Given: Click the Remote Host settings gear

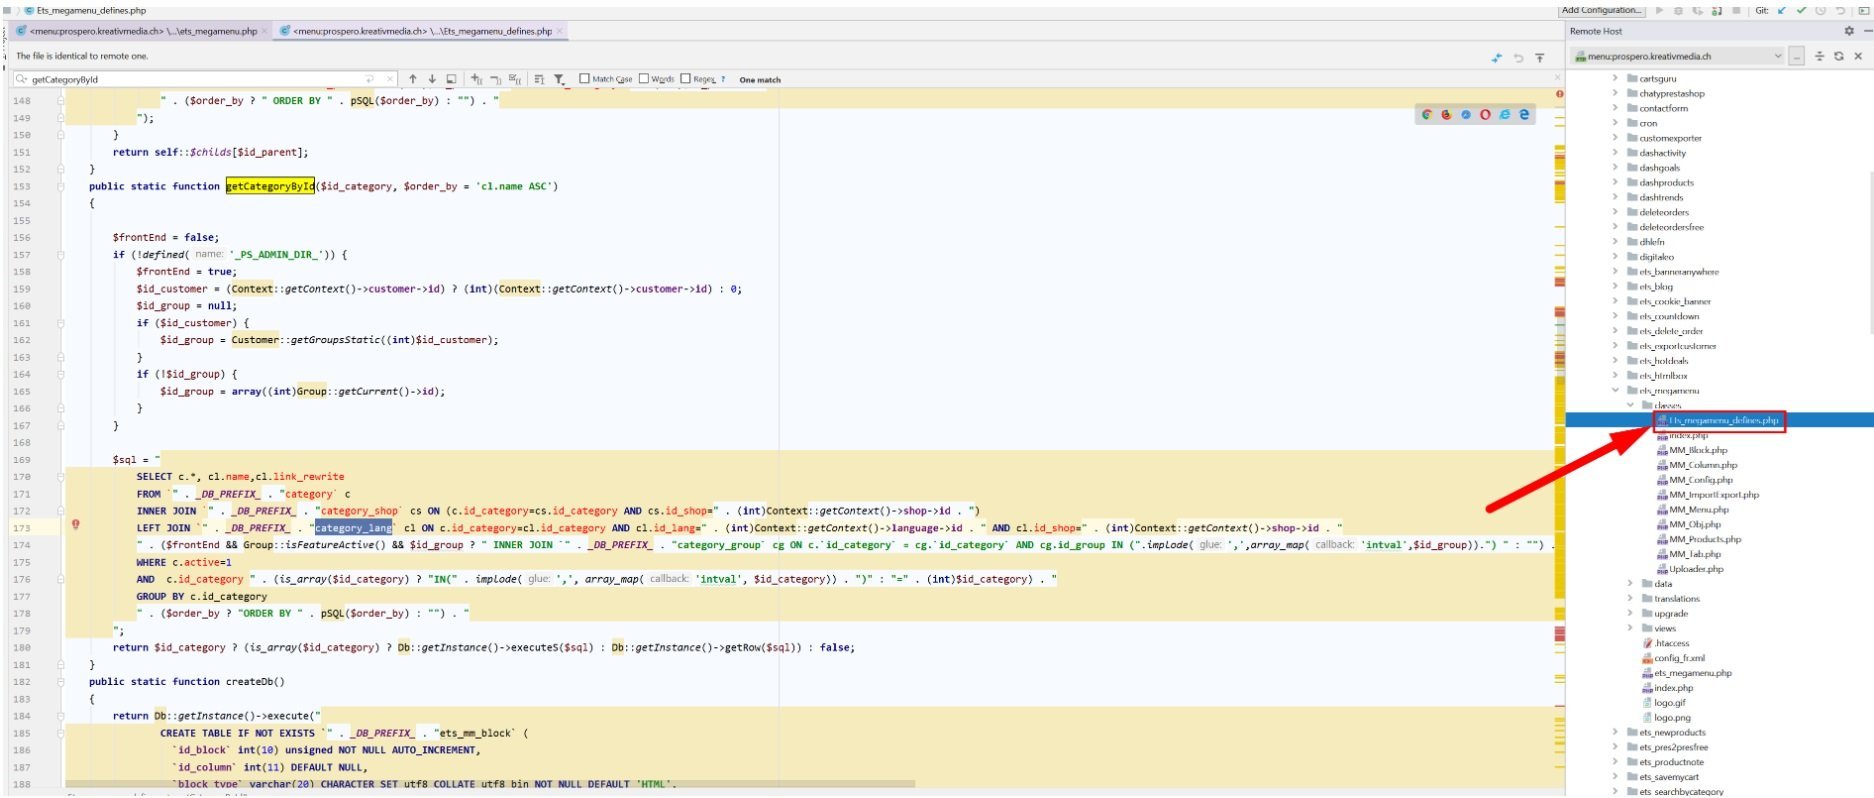Looking at the screenshot, I should tap(1849, 31).
